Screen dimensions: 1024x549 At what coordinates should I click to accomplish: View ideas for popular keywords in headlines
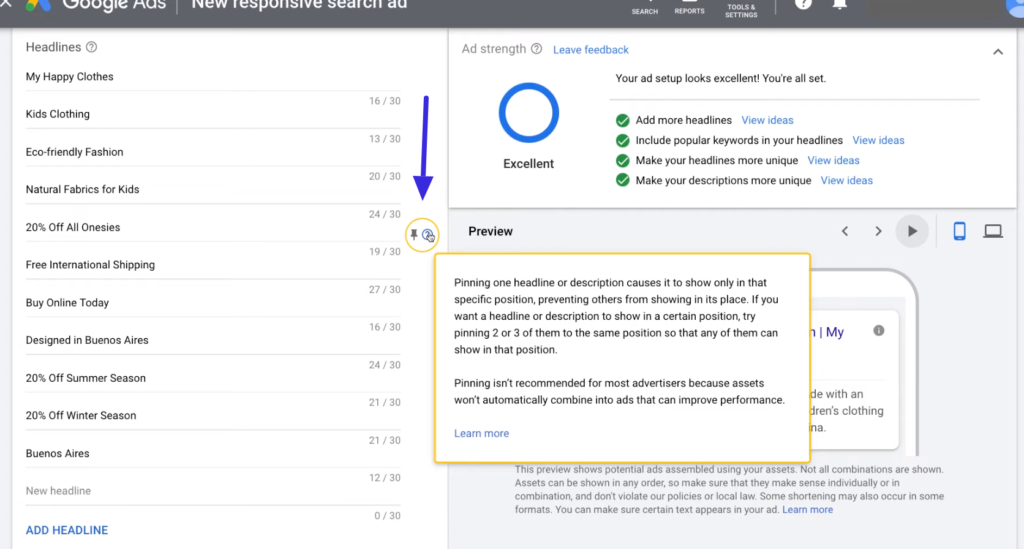point(878,140)
